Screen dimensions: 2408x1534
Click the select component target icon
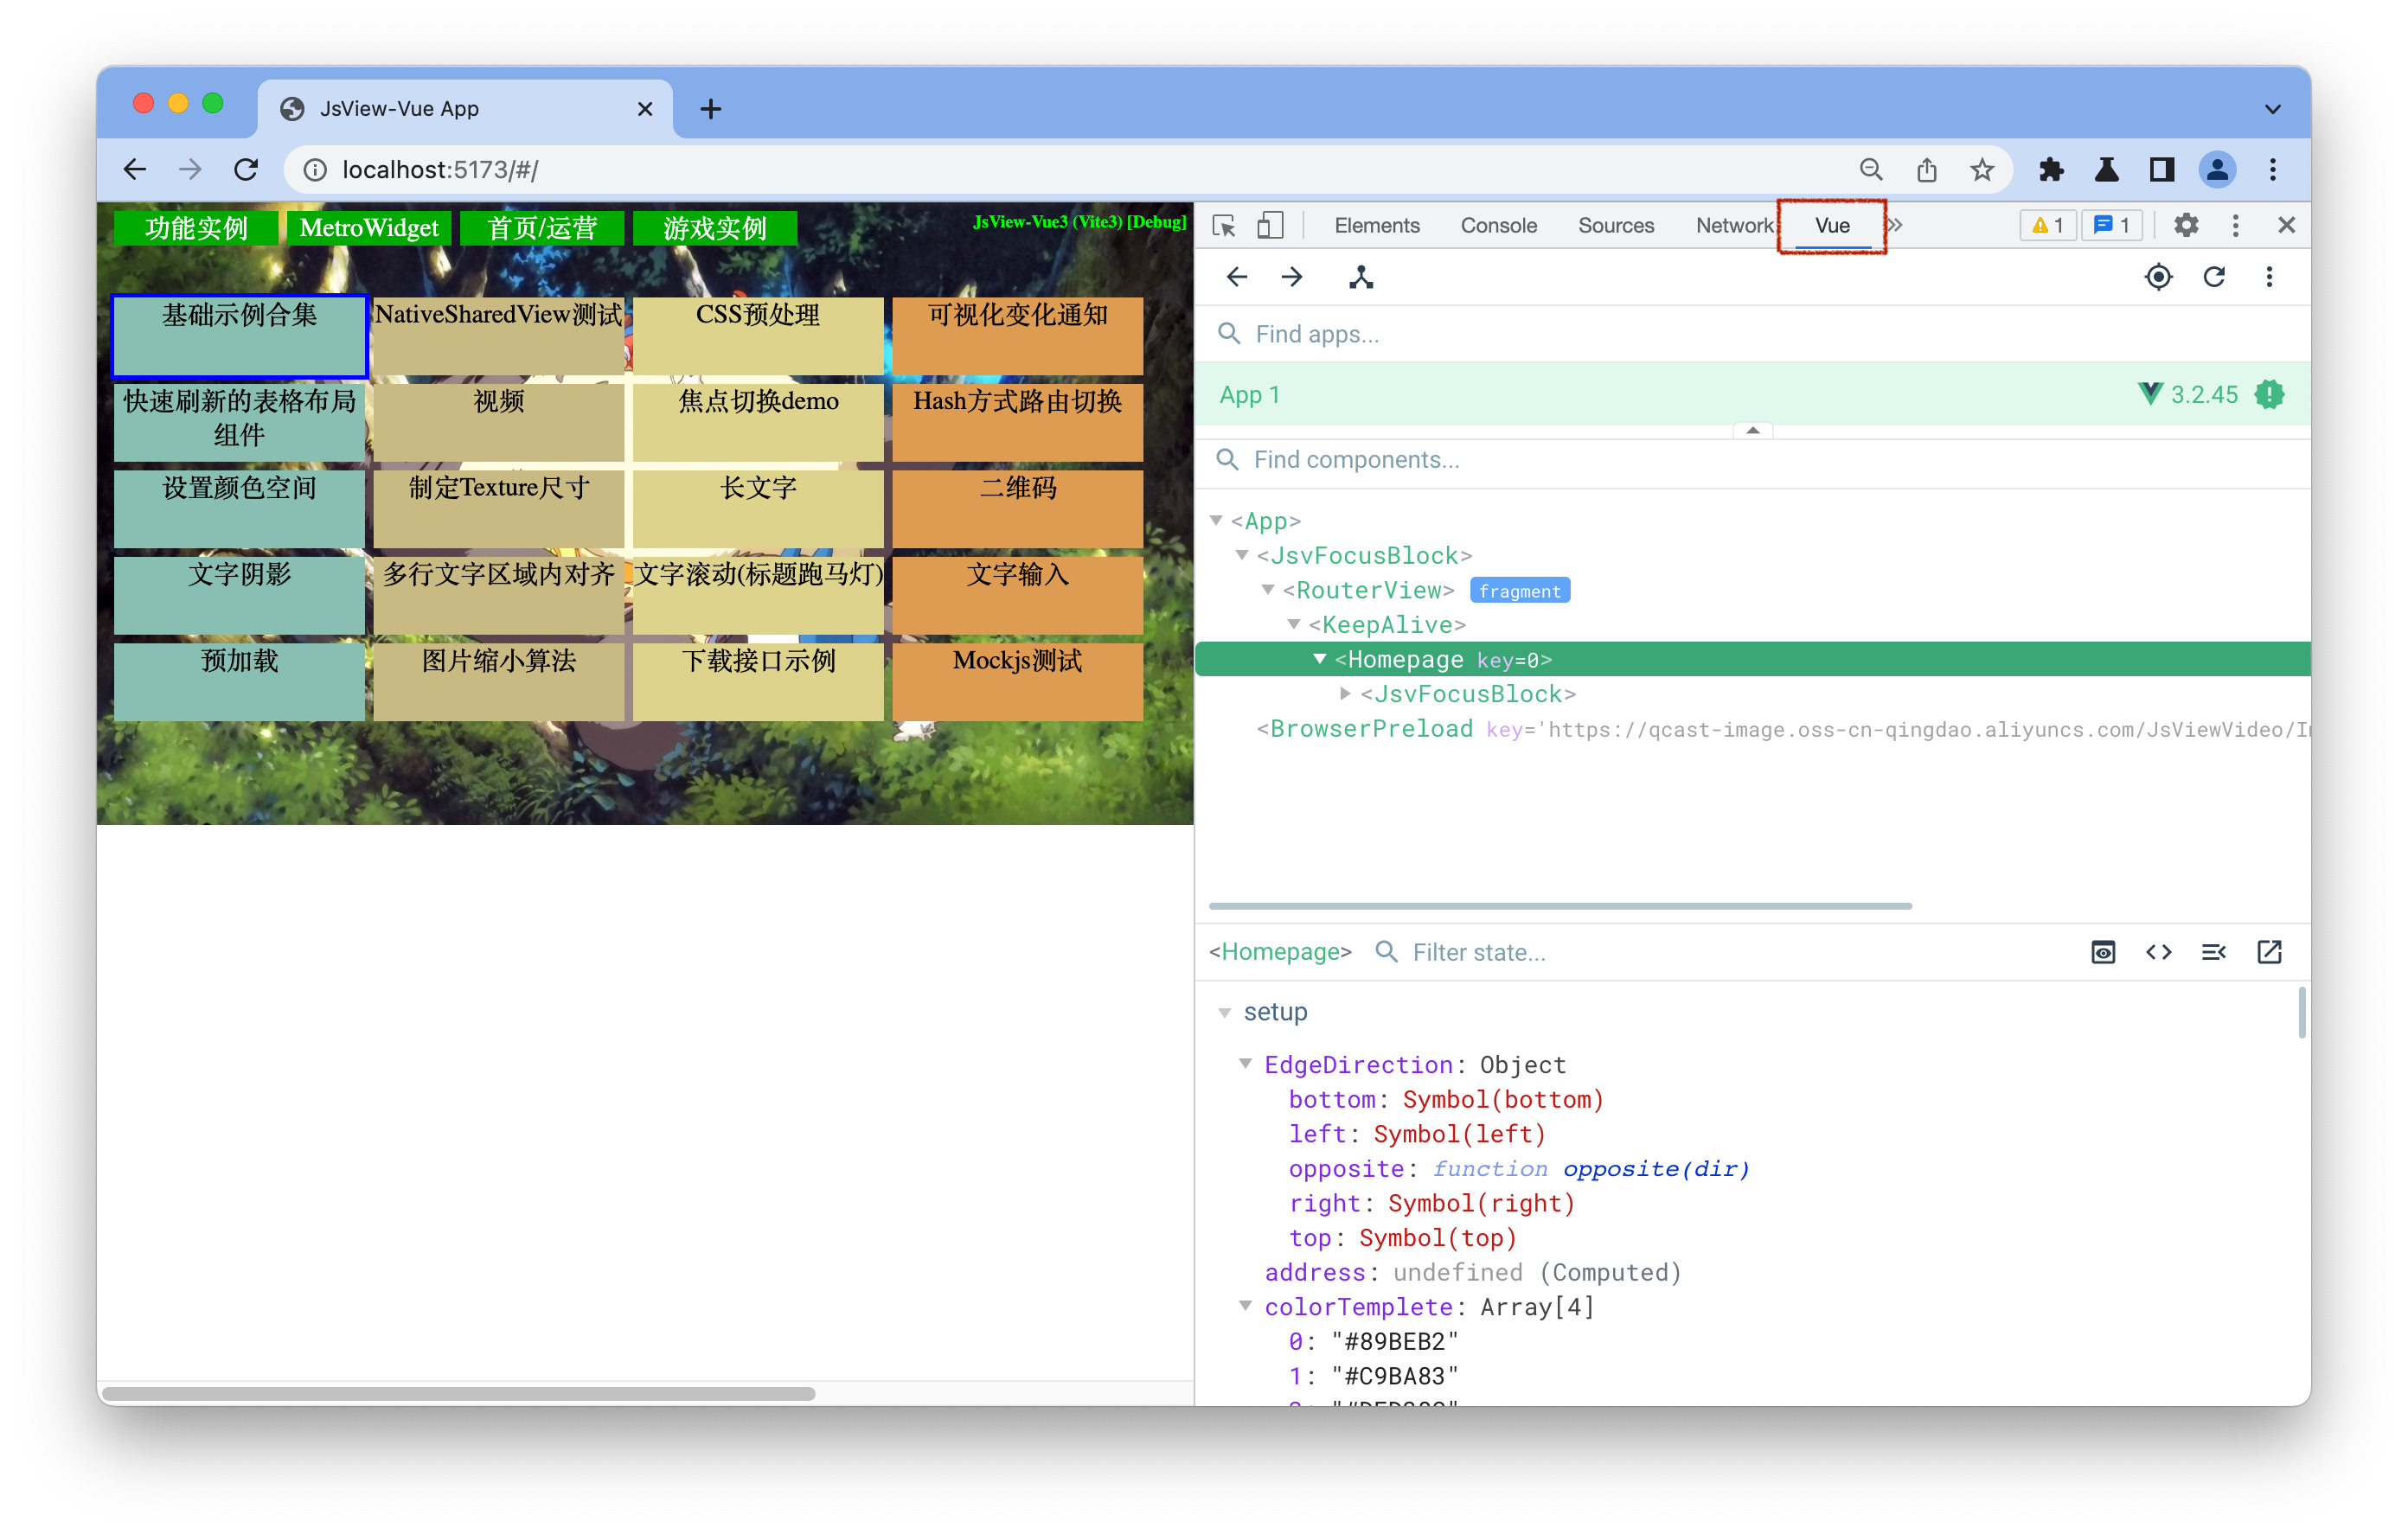[2158, 277]
